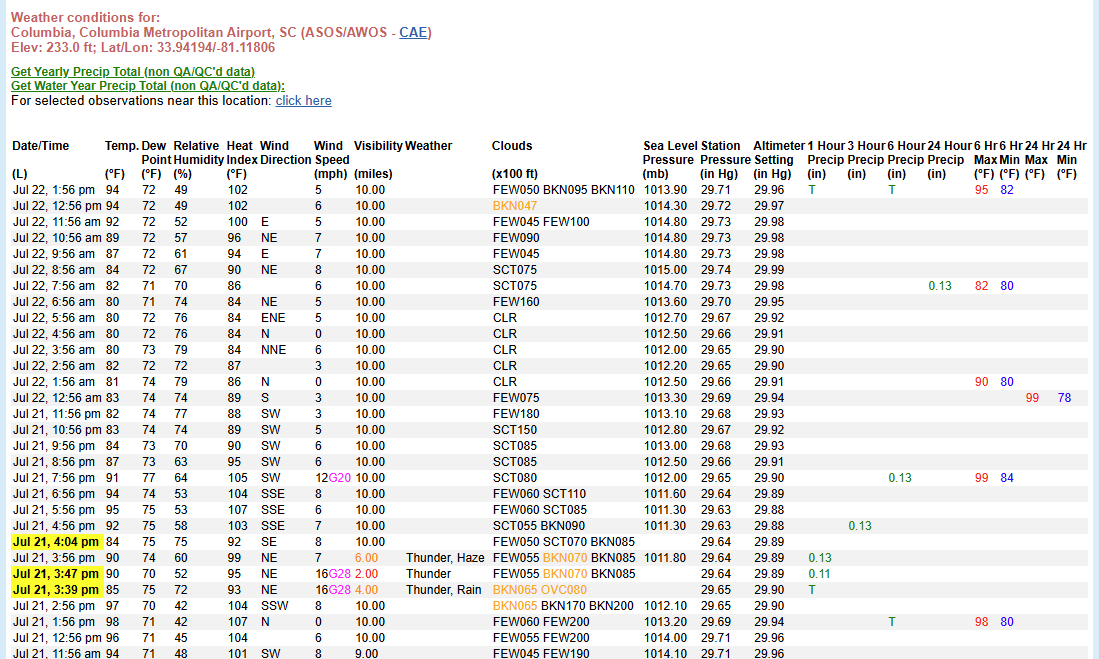
Task: Select 'NNE' wind direction at 3:56 am
Action: click(273, 350)
